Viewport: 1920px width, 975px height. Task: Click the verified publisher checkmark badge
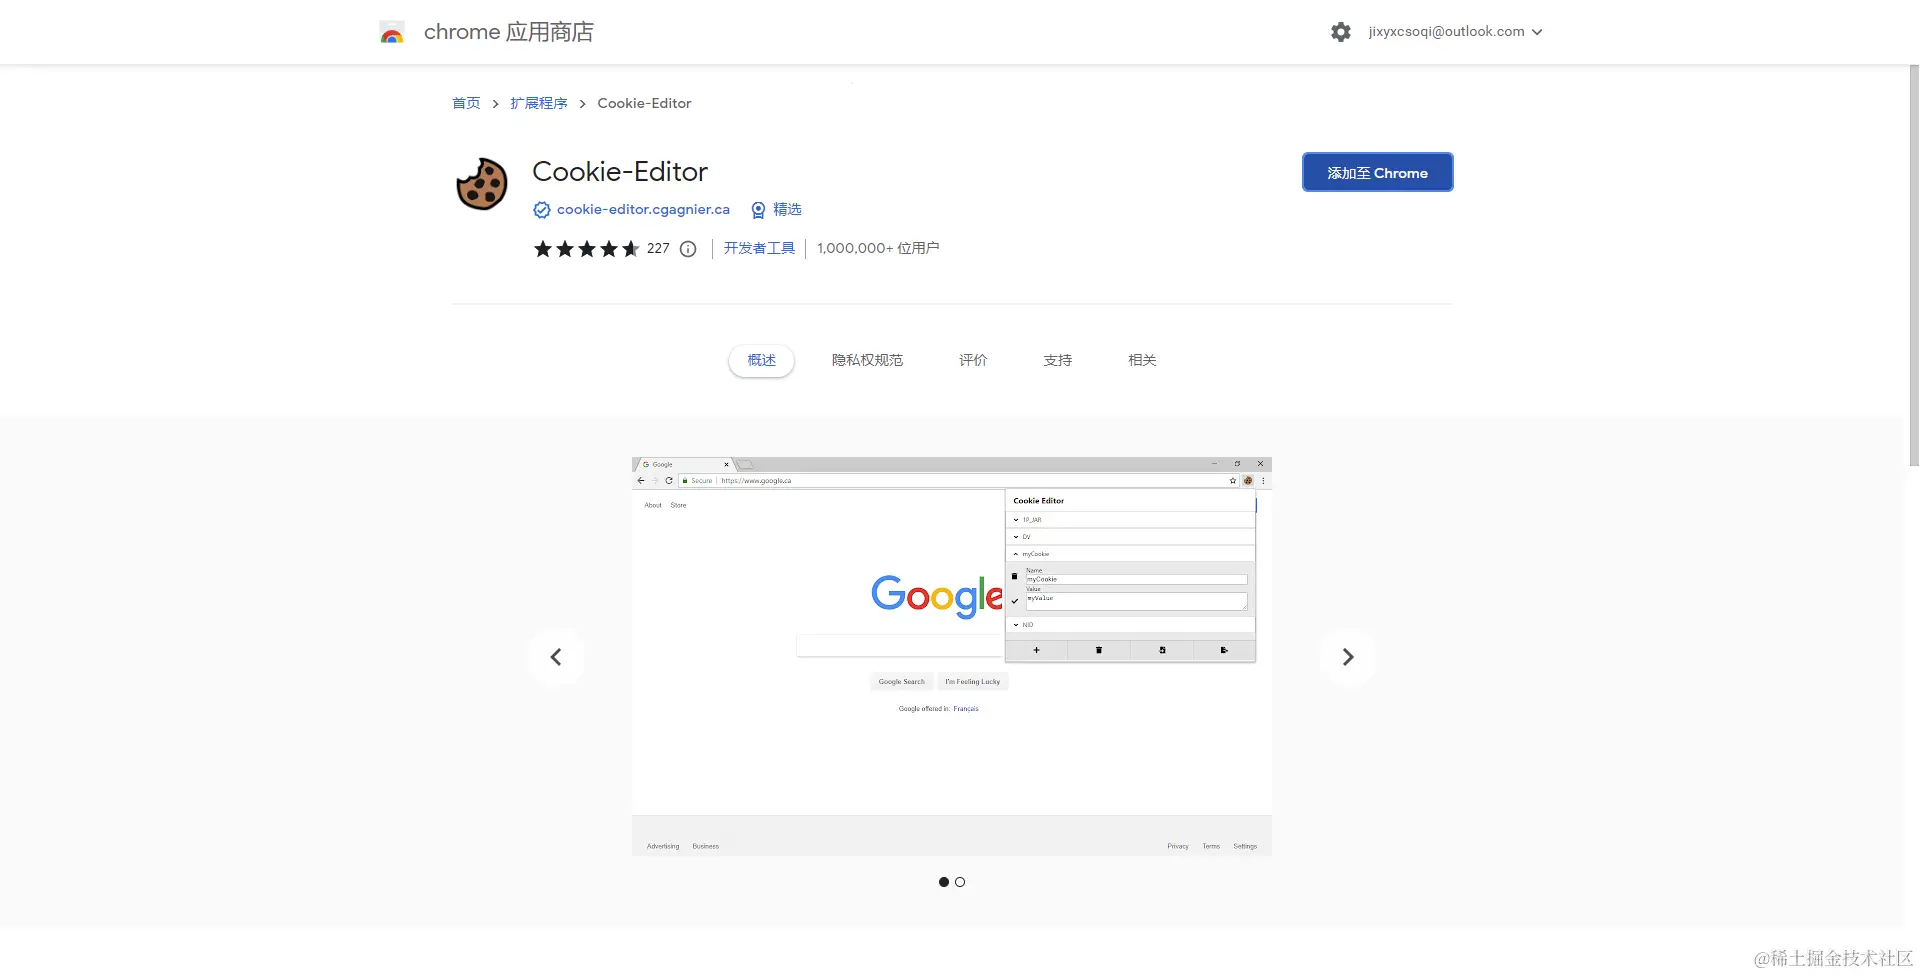coord(542,210)
